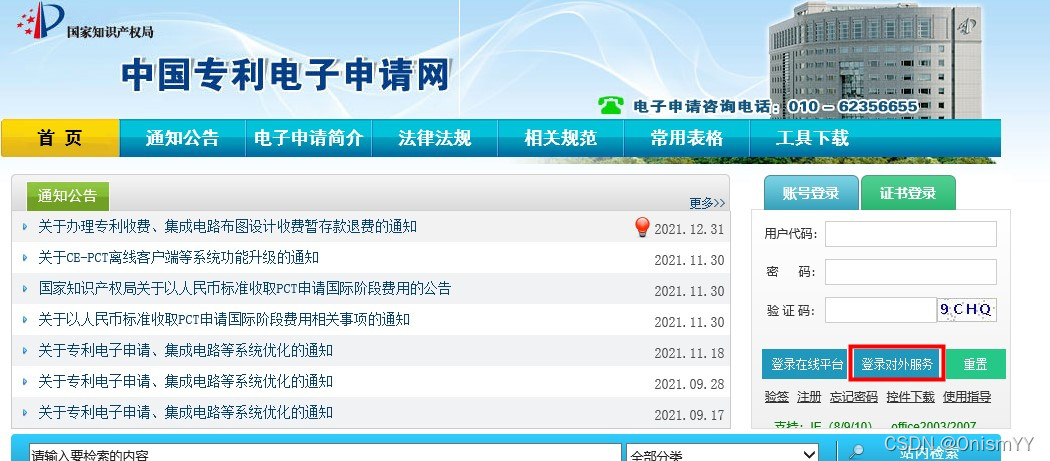Switch to the 账号登录 tab

point(811,193)
